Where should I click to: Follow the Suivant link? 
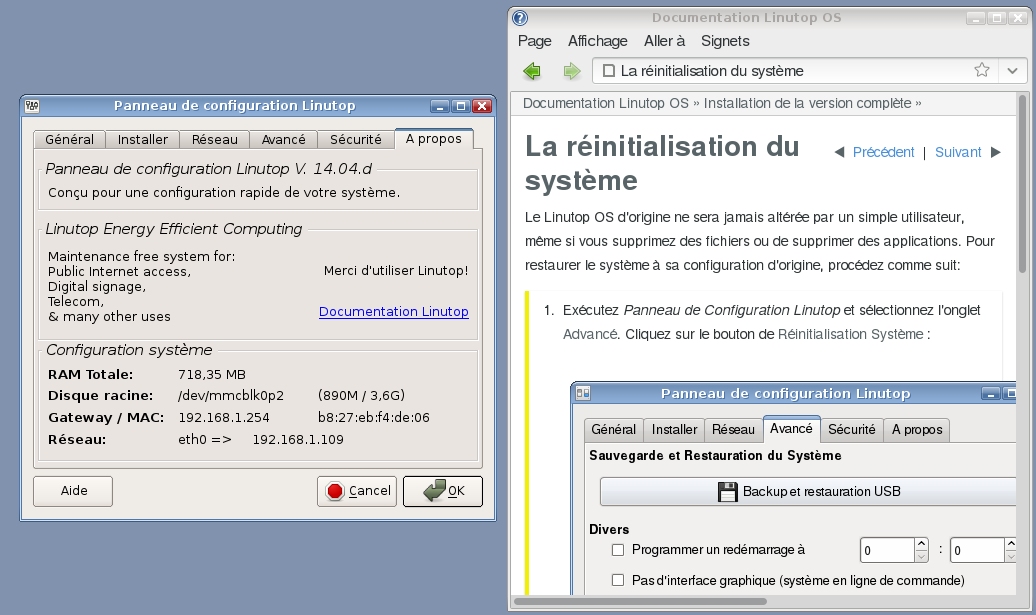[958, 152]
